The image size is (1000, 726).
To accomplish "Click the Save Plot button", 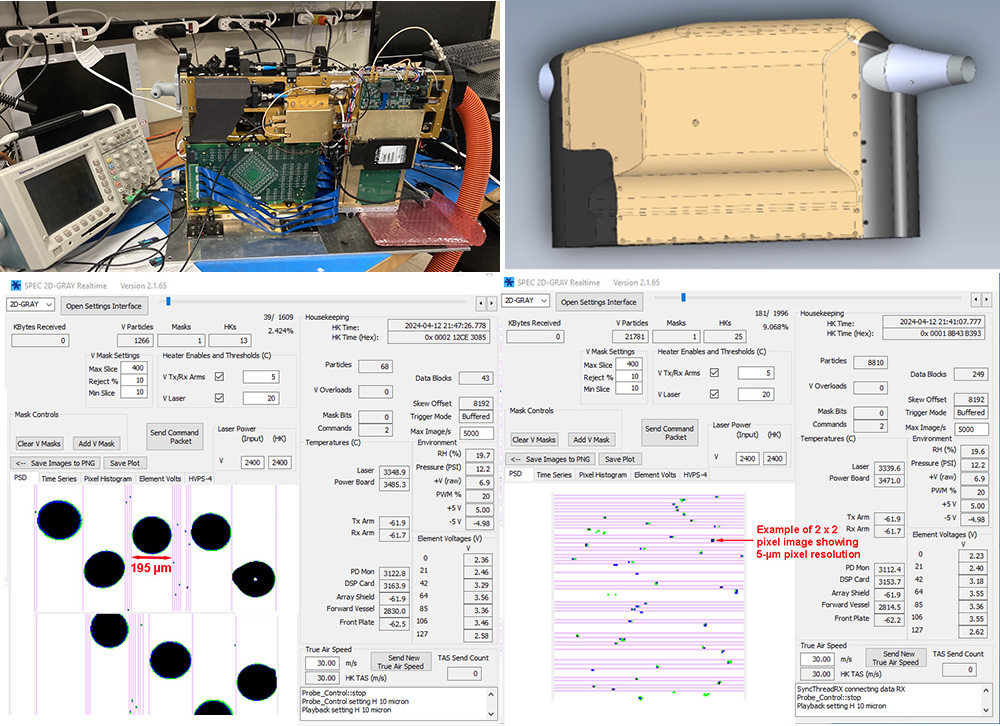I will click(123, 462).
